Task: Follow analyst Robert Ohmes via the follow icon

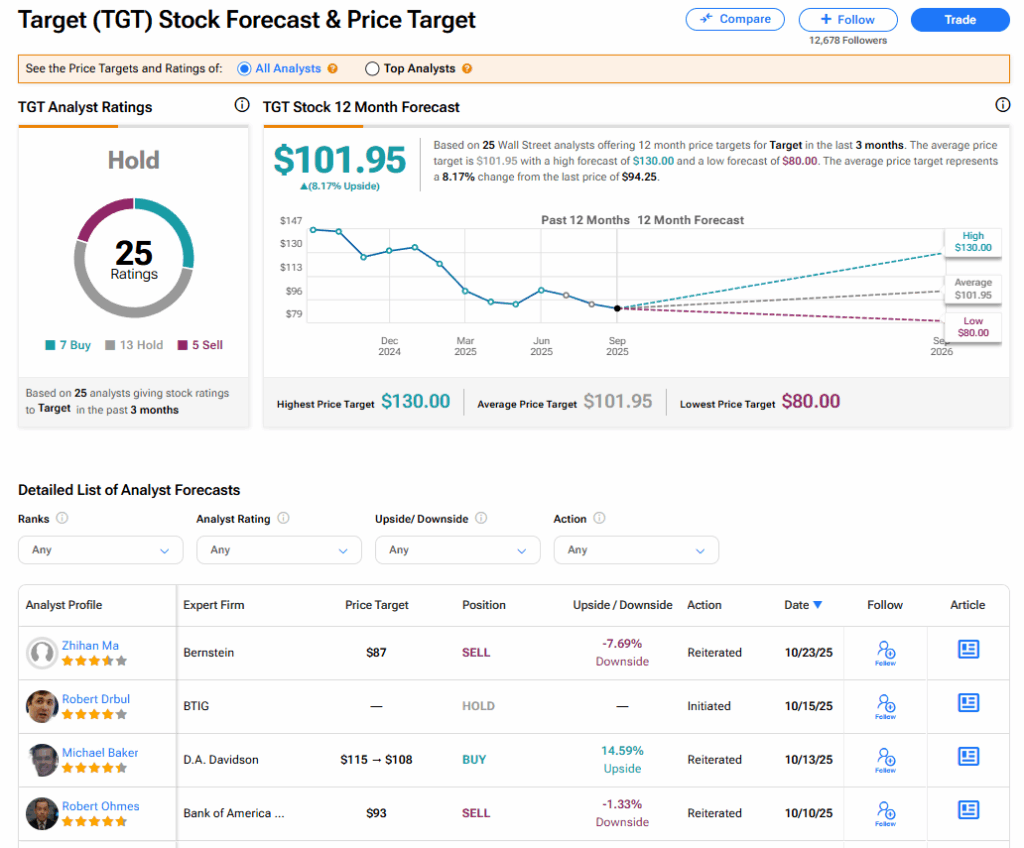Action: (885, 812)
